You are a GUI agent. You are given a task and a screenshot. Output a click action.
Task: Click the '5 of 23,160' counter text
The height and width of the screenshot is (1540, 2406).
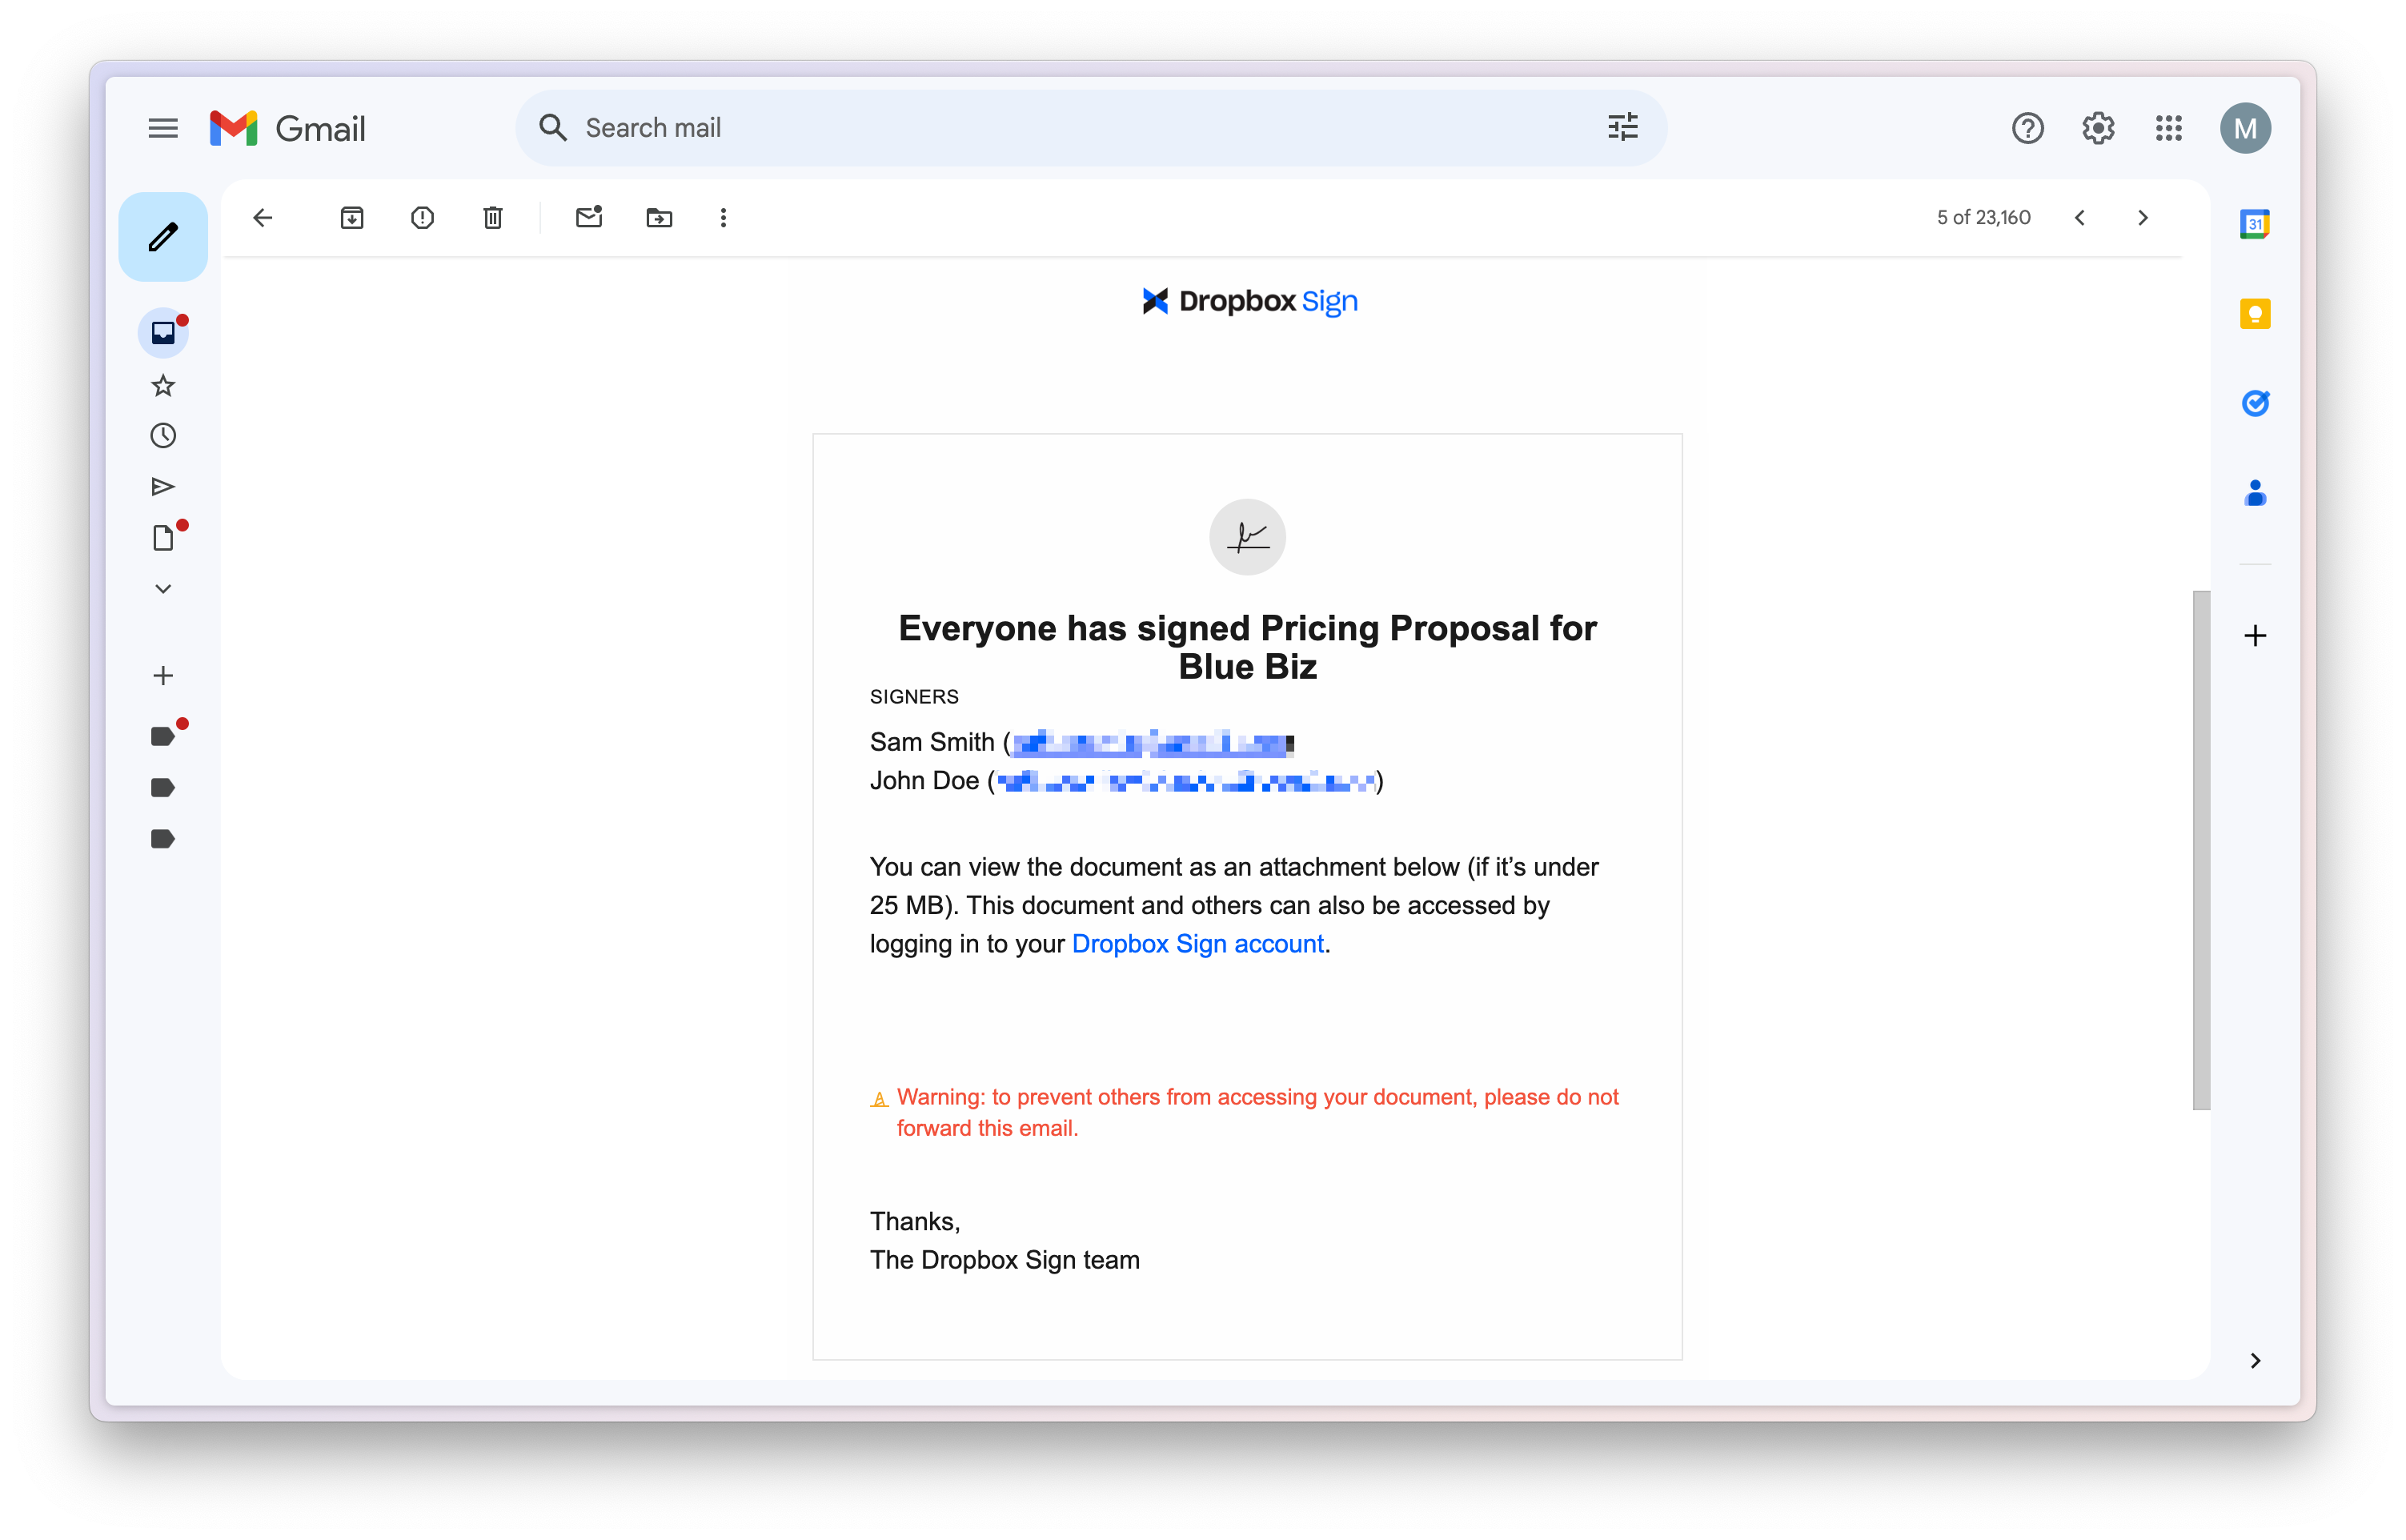point(1983,218)
